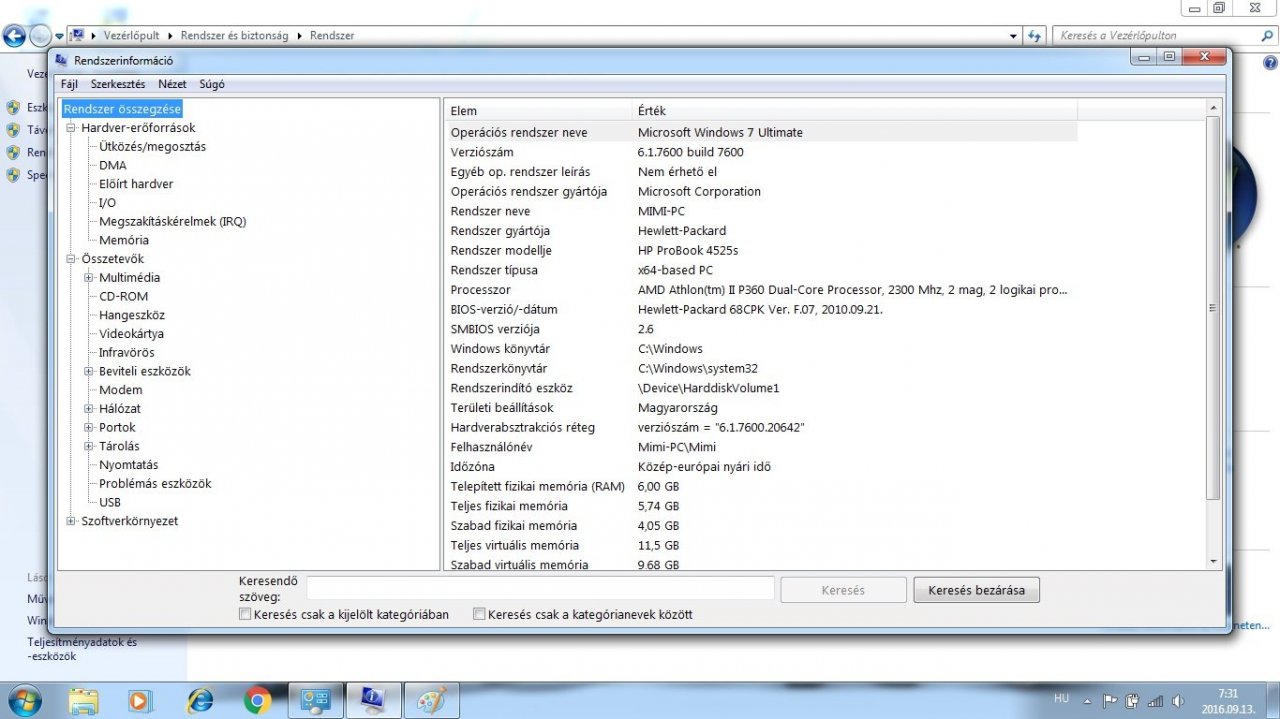Switch to Control Panel taskbar window
1280x719 pixels.
coord(315,701)
